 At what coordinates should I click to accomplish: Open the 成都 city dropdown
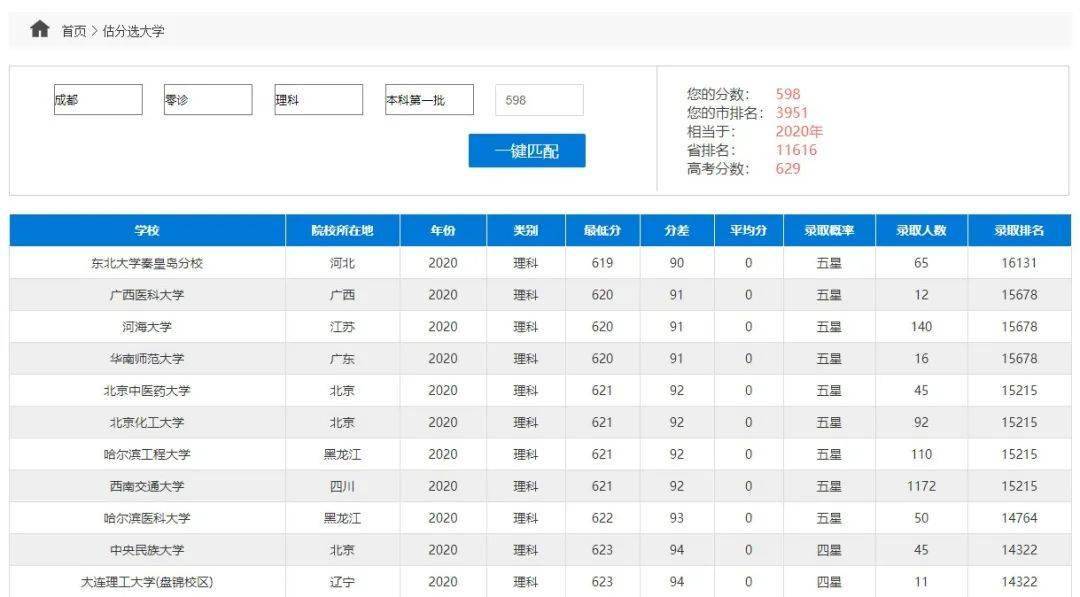click(x=98, y=100)
